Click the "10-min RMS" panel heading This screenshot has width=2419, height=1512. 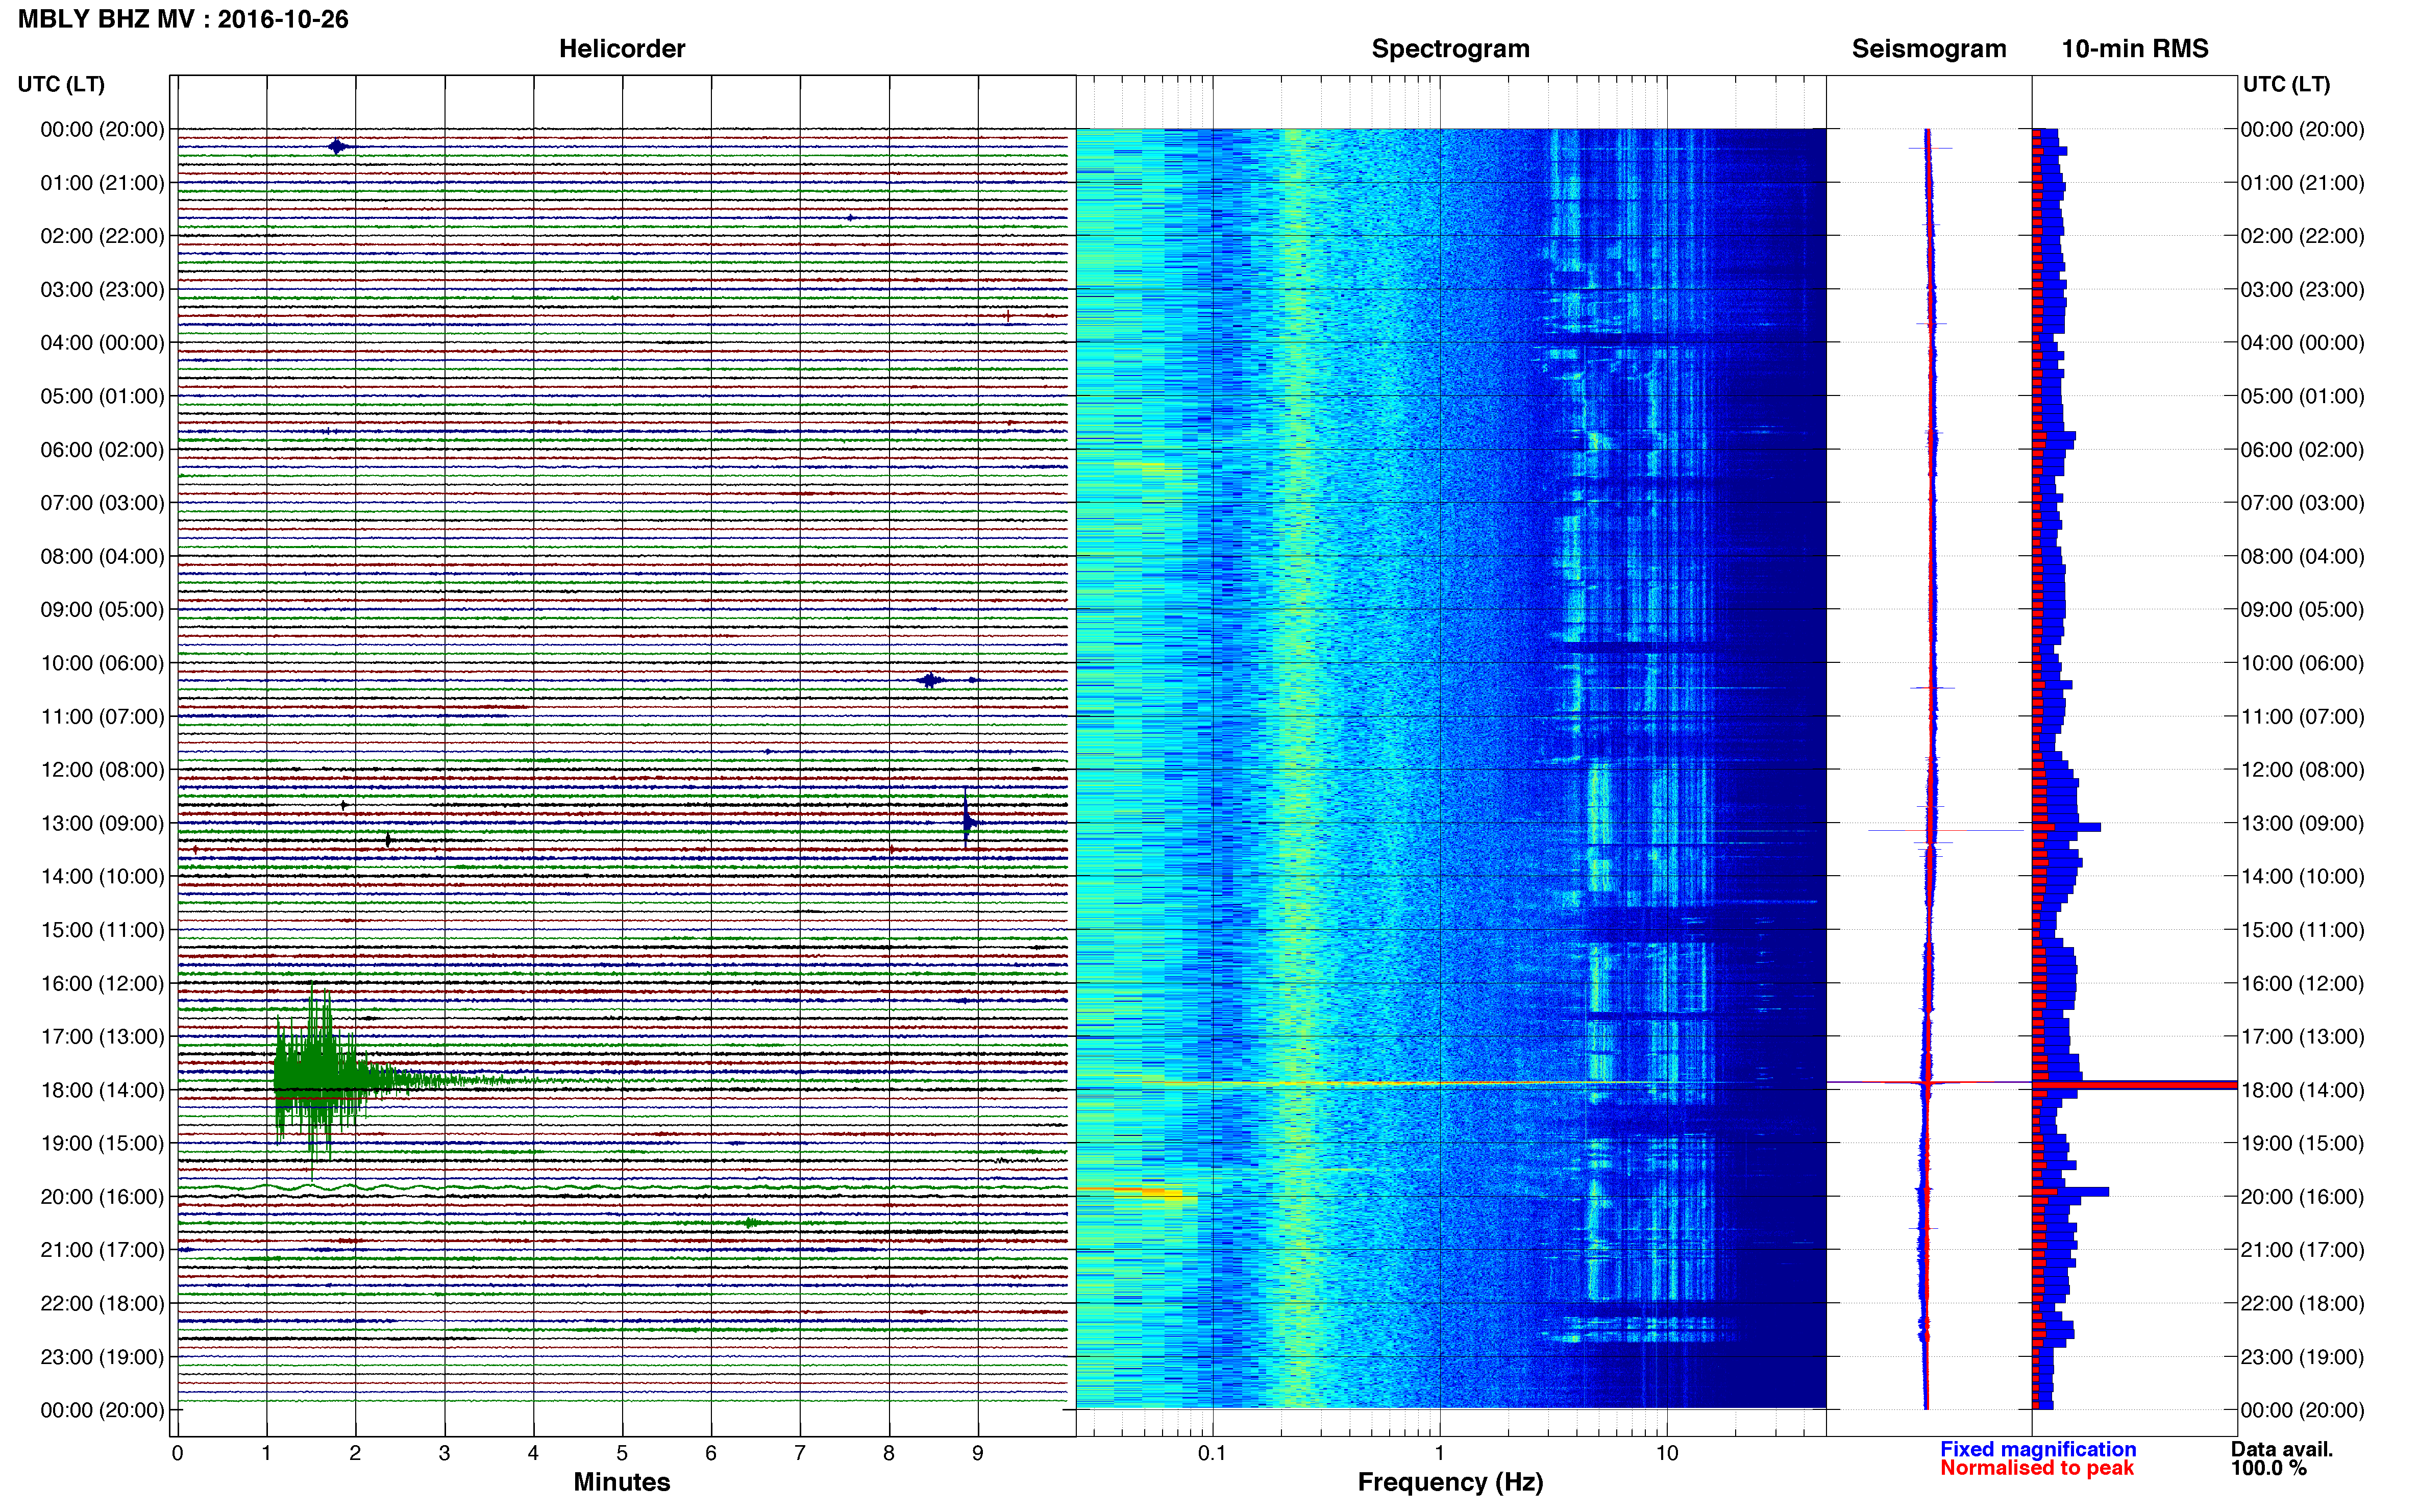click(x=2134, y=49)
